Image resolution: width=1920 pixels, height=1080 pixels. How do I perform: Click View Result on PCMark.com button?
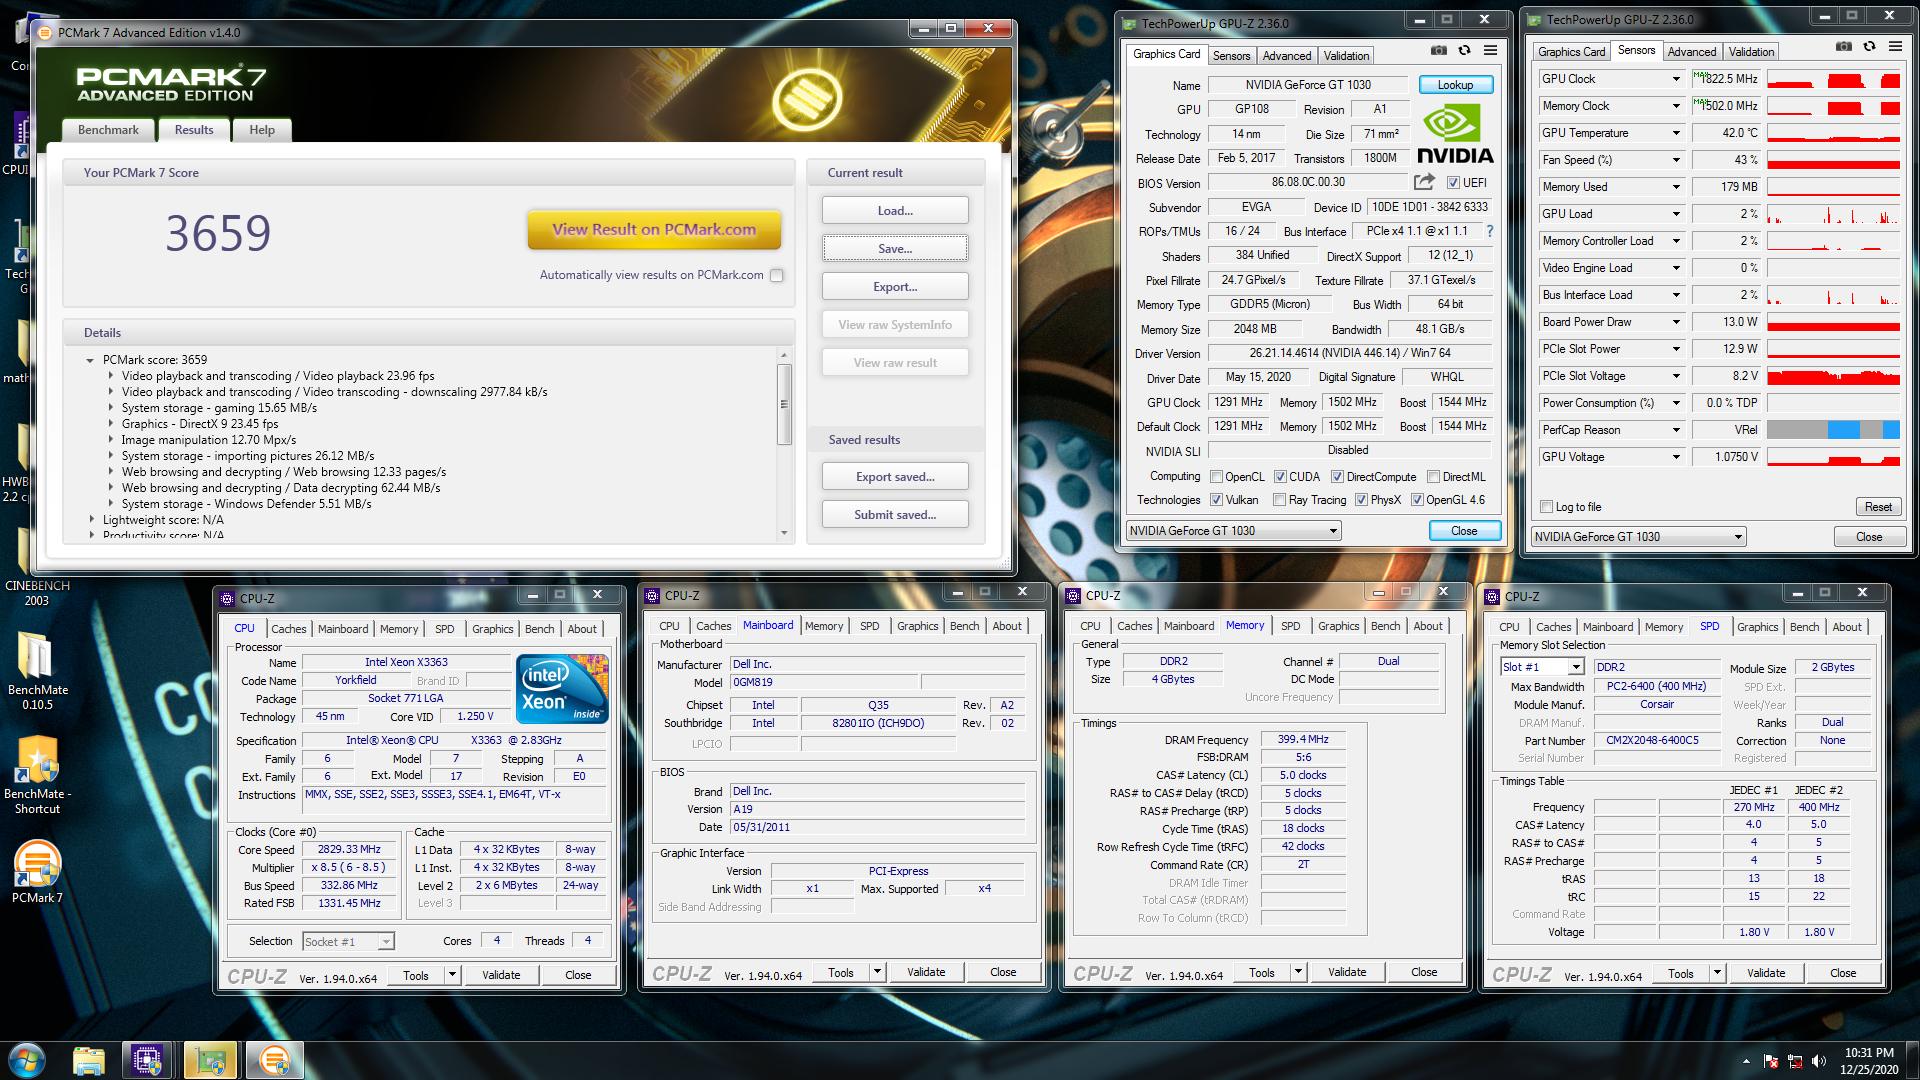654,230
